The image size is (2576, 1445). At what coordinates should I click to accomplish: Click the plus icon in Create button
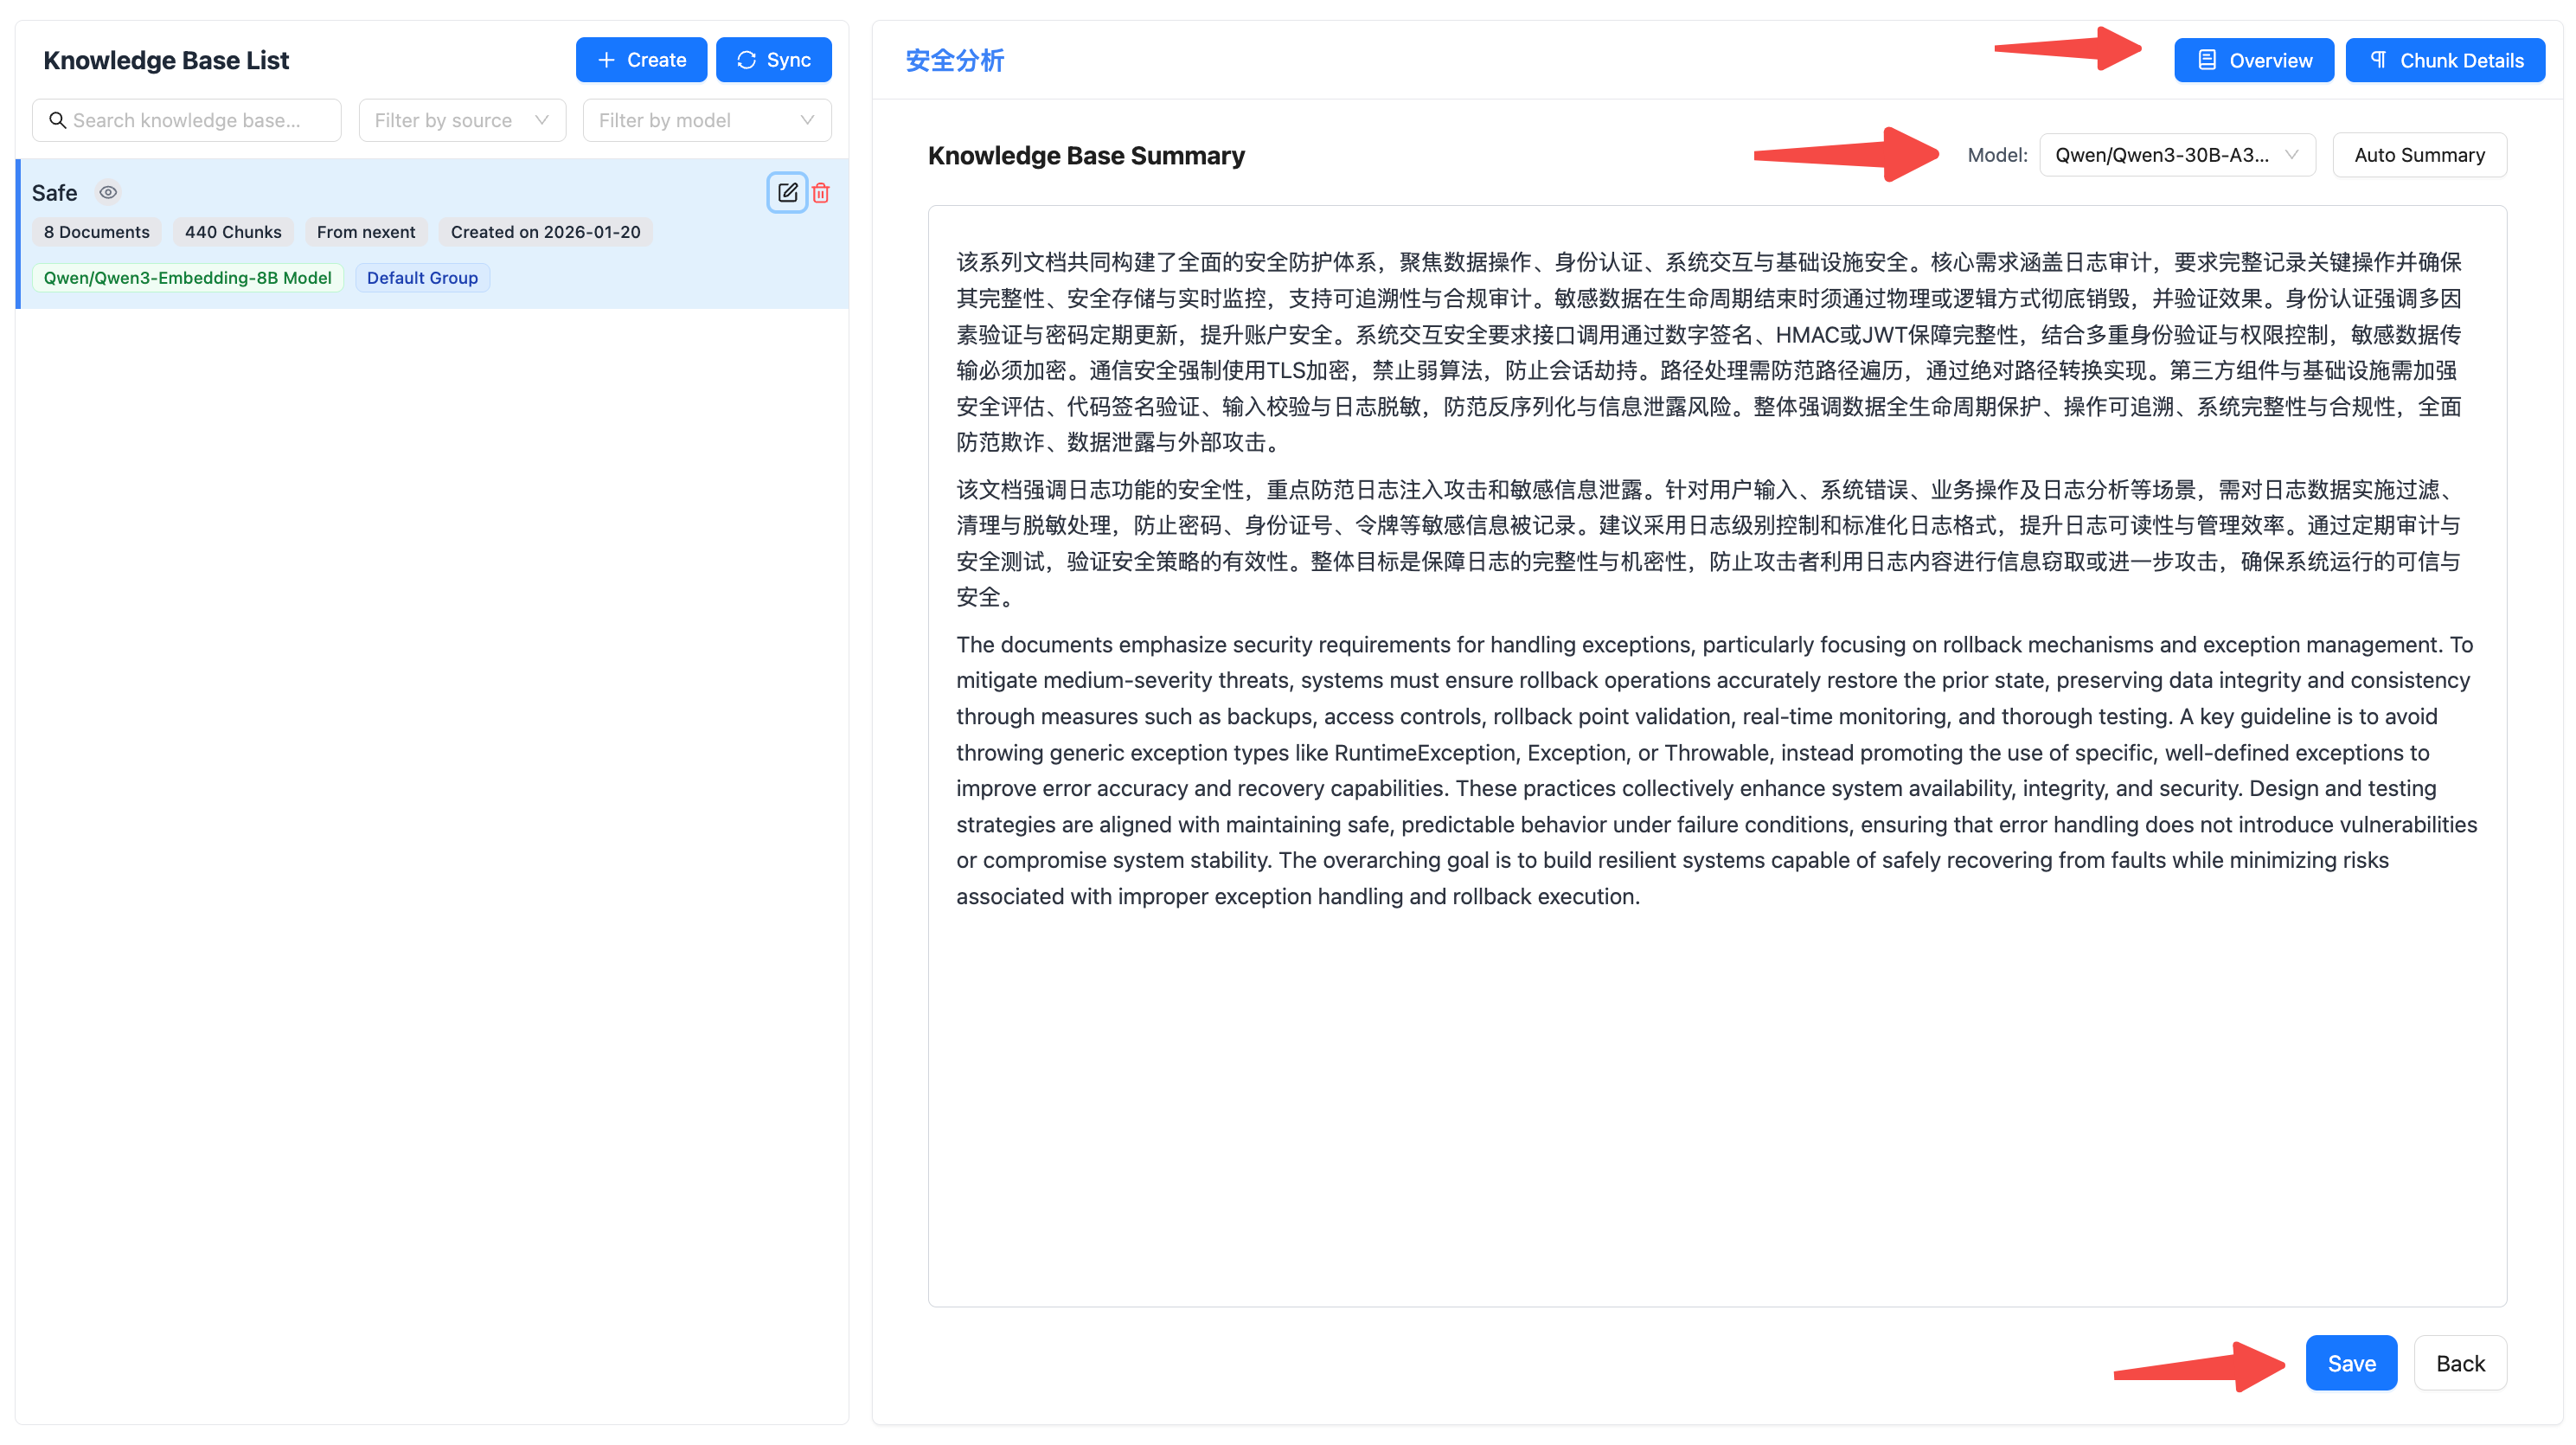click(x=606, y=60)
